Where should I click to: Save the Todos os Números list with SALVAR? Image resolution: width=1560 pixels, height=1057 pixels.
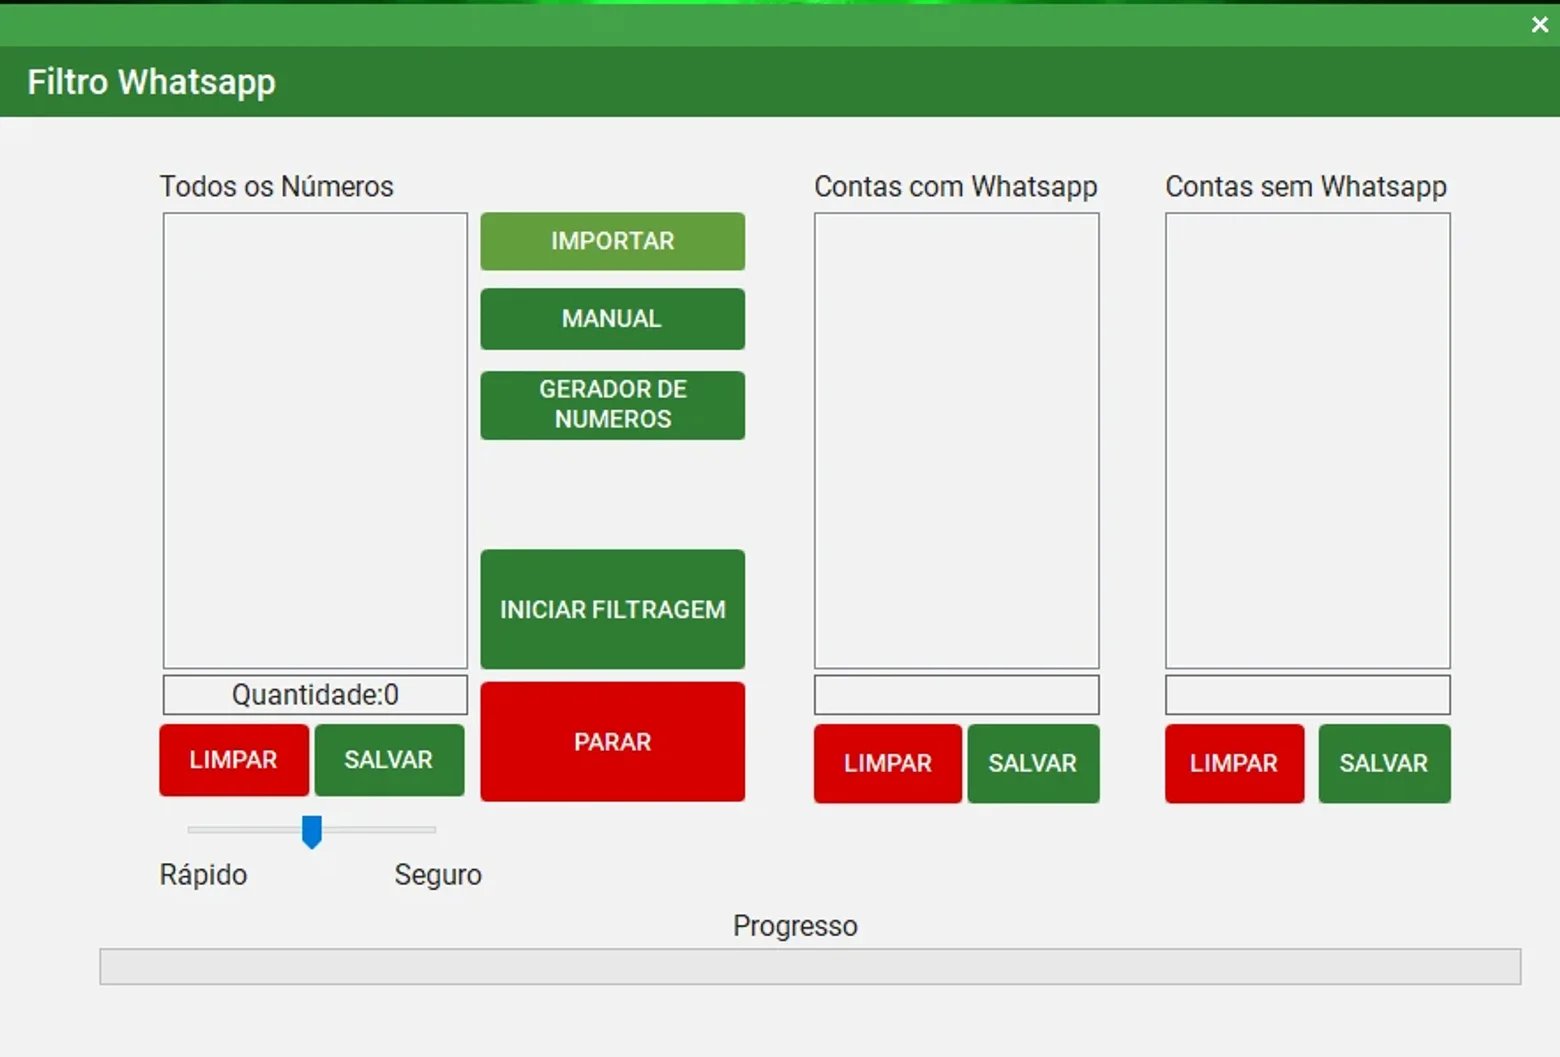tap(389, 760)
